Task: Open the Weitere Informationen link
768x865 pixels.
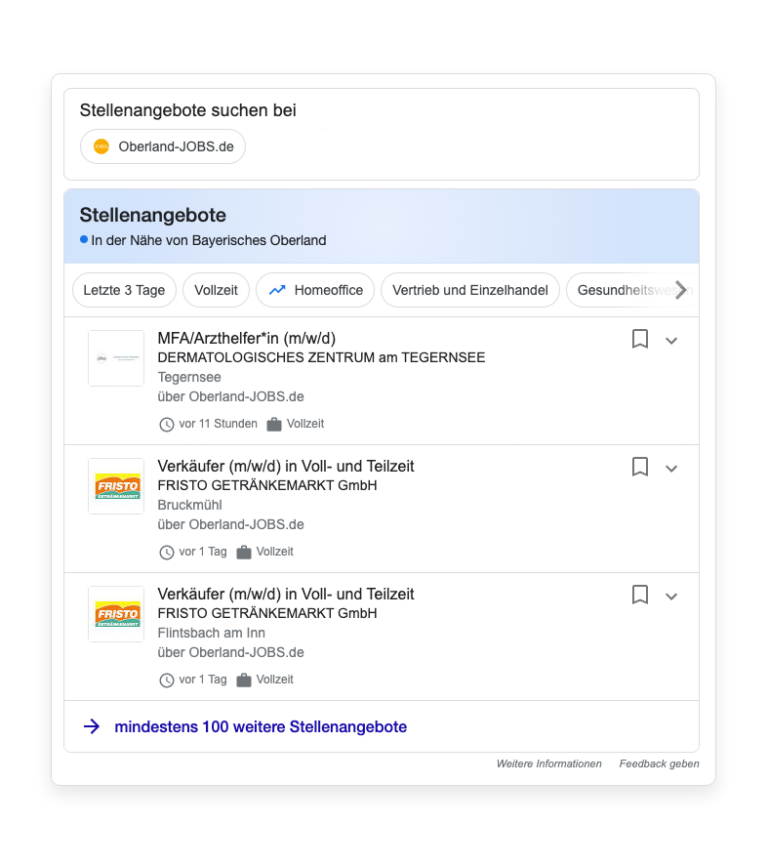Action: point(549,764)
